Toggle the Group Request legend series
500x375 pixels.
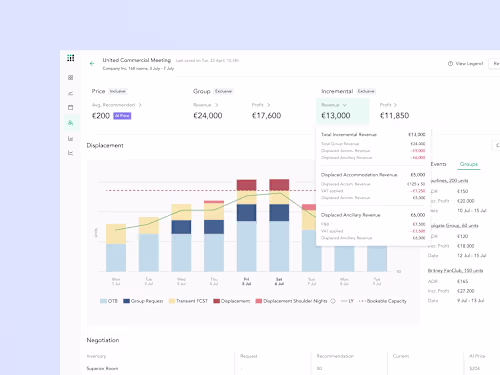point(143,301)
